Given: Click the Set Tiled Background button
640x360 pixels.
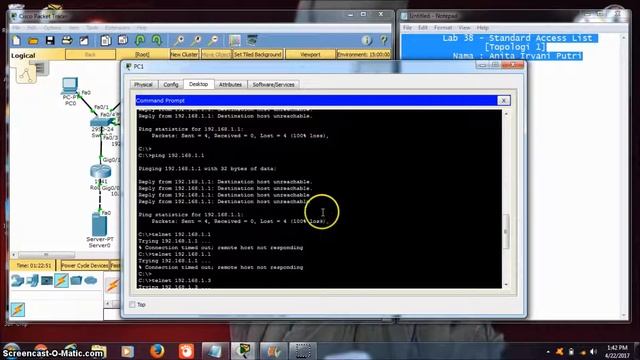Looking at the screenshot, I should pos(258,54).
